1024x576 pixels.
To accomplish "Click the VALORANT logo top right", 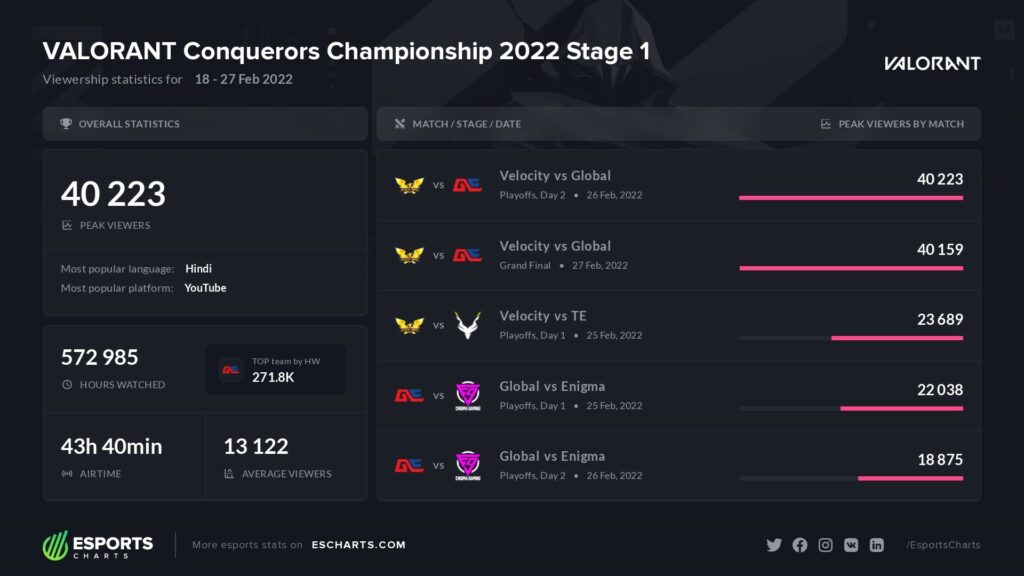I will [x=932, y=63].
